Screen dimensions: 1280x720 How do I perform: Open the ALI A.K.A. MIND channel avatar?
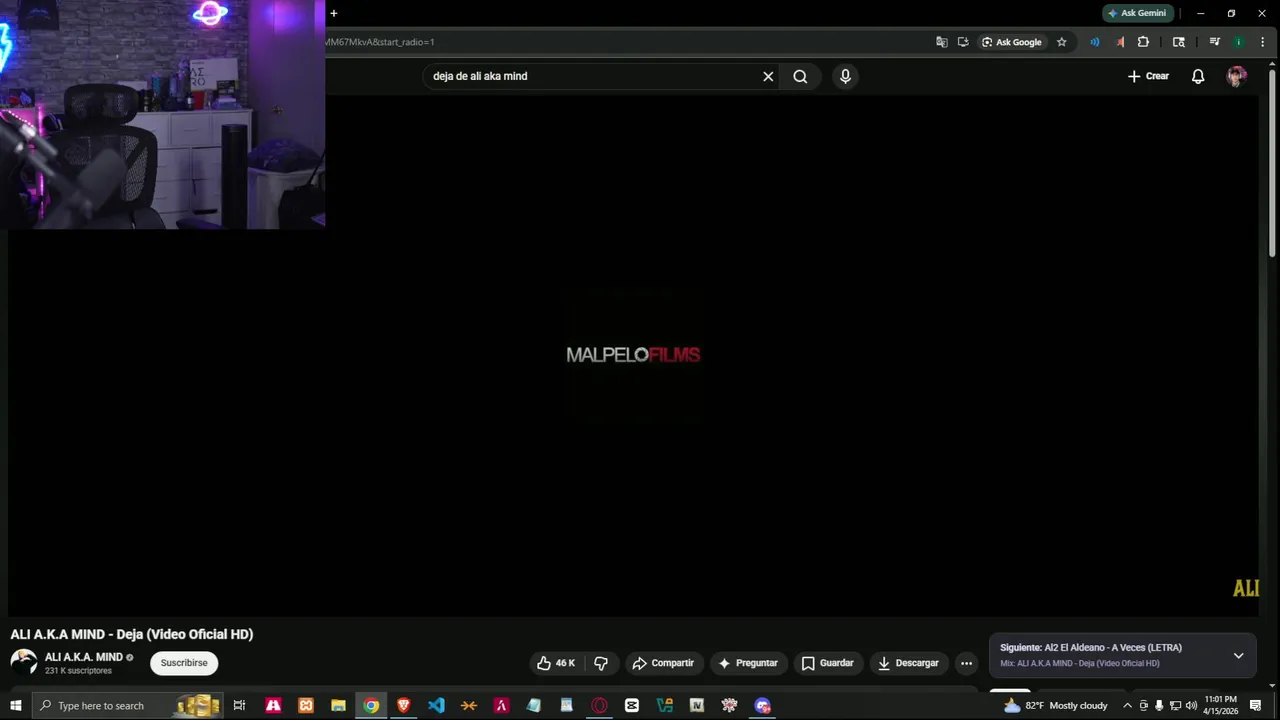click(24, 663)
